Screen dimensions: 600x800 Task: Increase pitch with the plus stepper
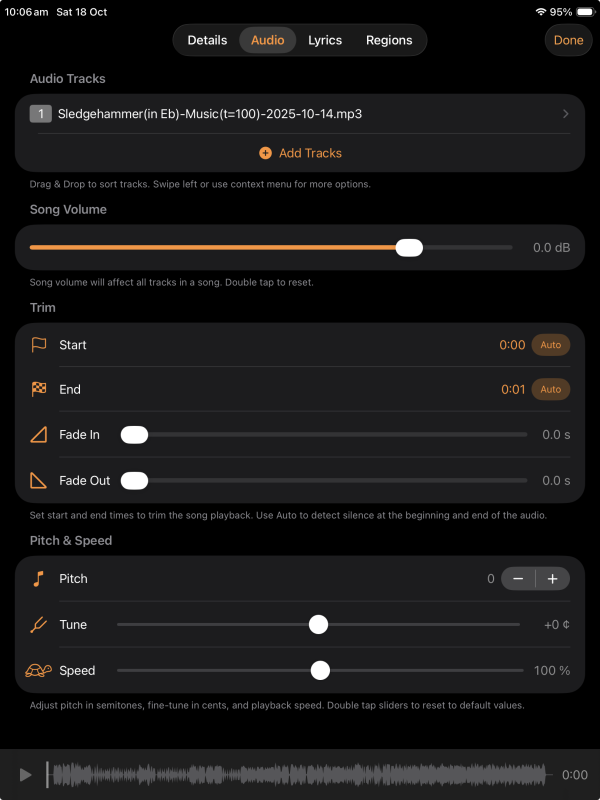point(553,579)
